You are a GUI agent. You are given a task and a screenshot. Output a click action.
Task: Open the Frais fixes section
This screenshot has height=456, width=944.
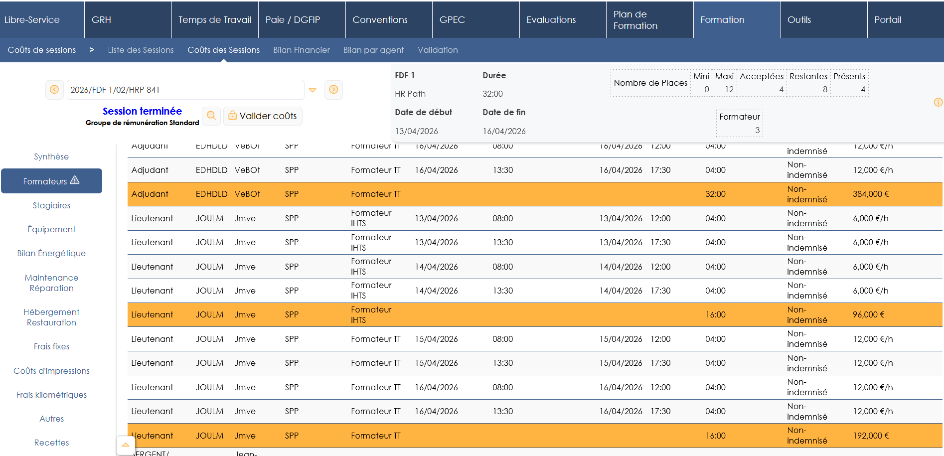(51, 346)
